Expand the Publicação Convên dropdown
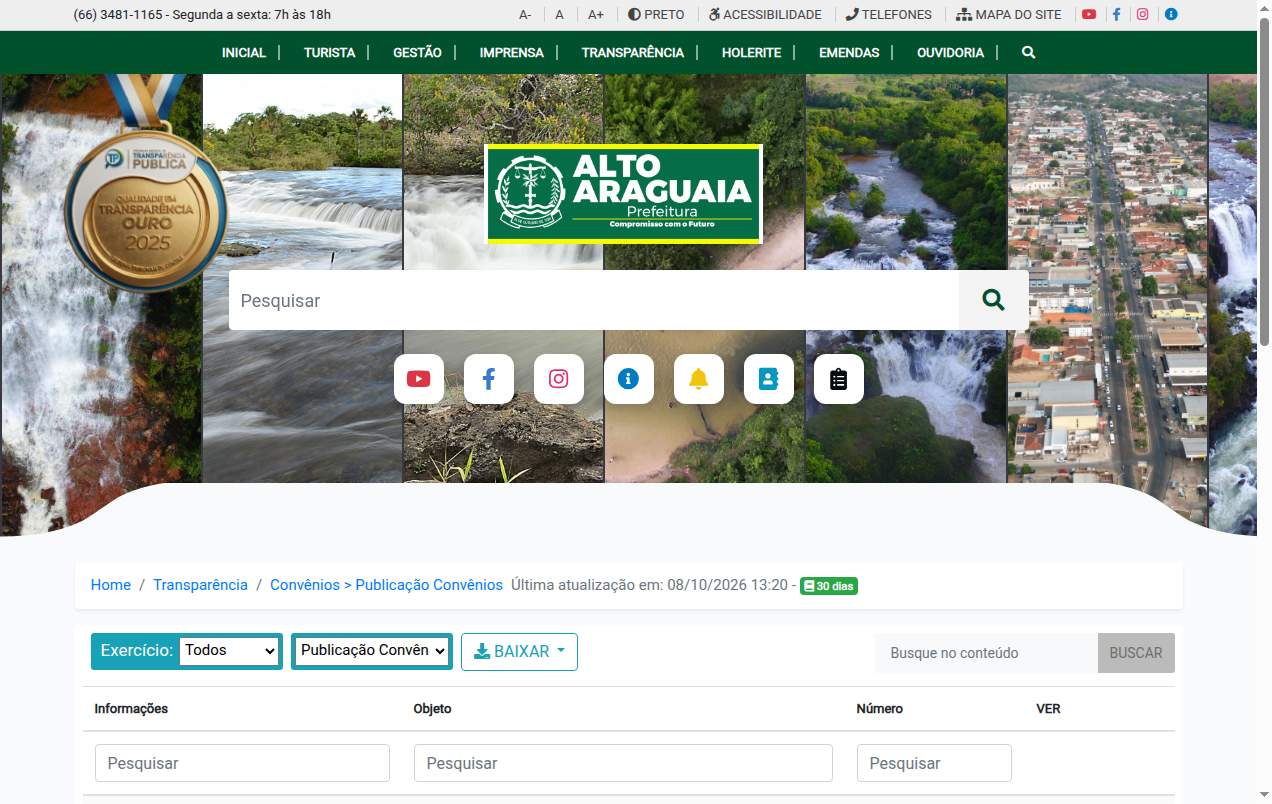This screenshot has width=1272, height=804. 372,651
